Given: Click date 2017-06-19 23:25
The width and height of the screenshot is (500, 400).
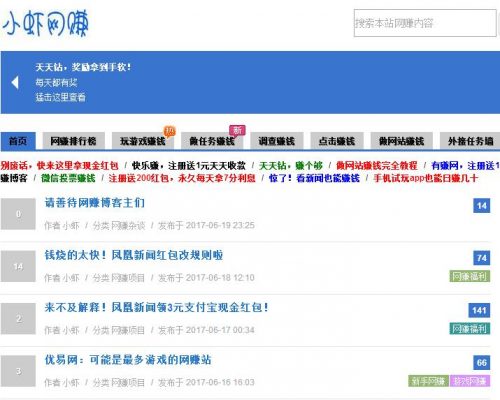Looking at the screenshot, I should click(220, 226).
